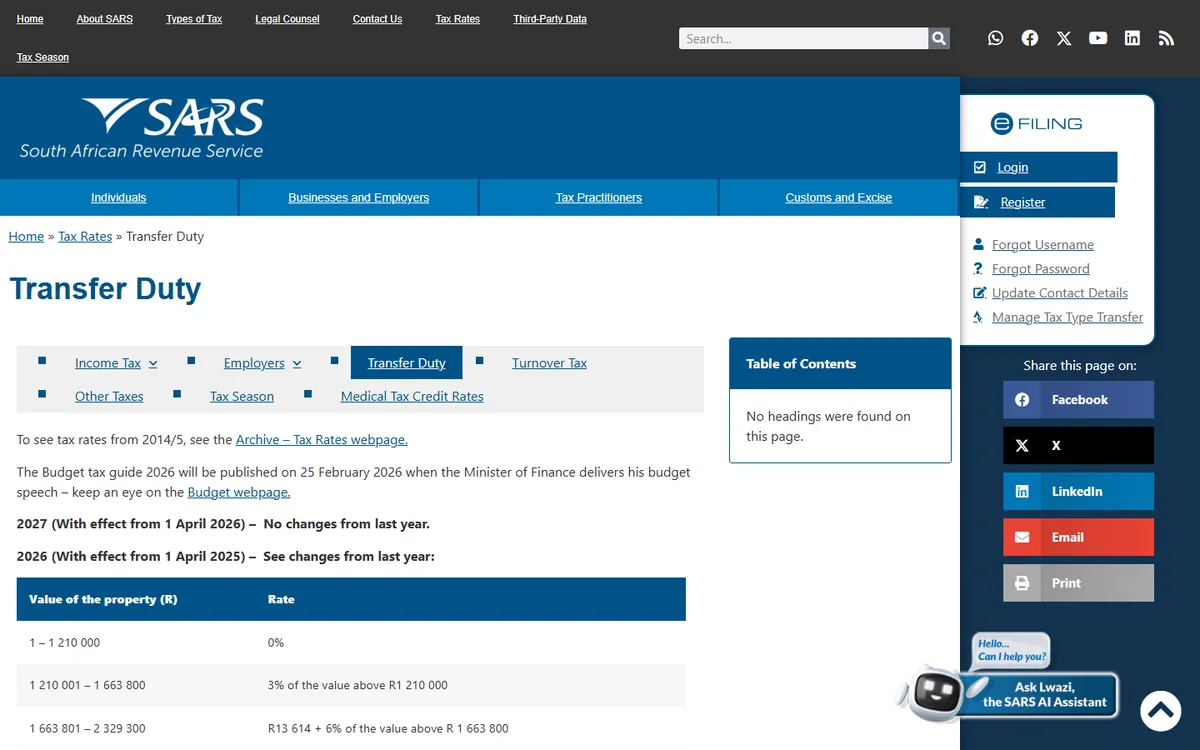Click 'Value of the property (R)' column header
The height and width of the screenshot is (750, 1200).
click(103, 599)
